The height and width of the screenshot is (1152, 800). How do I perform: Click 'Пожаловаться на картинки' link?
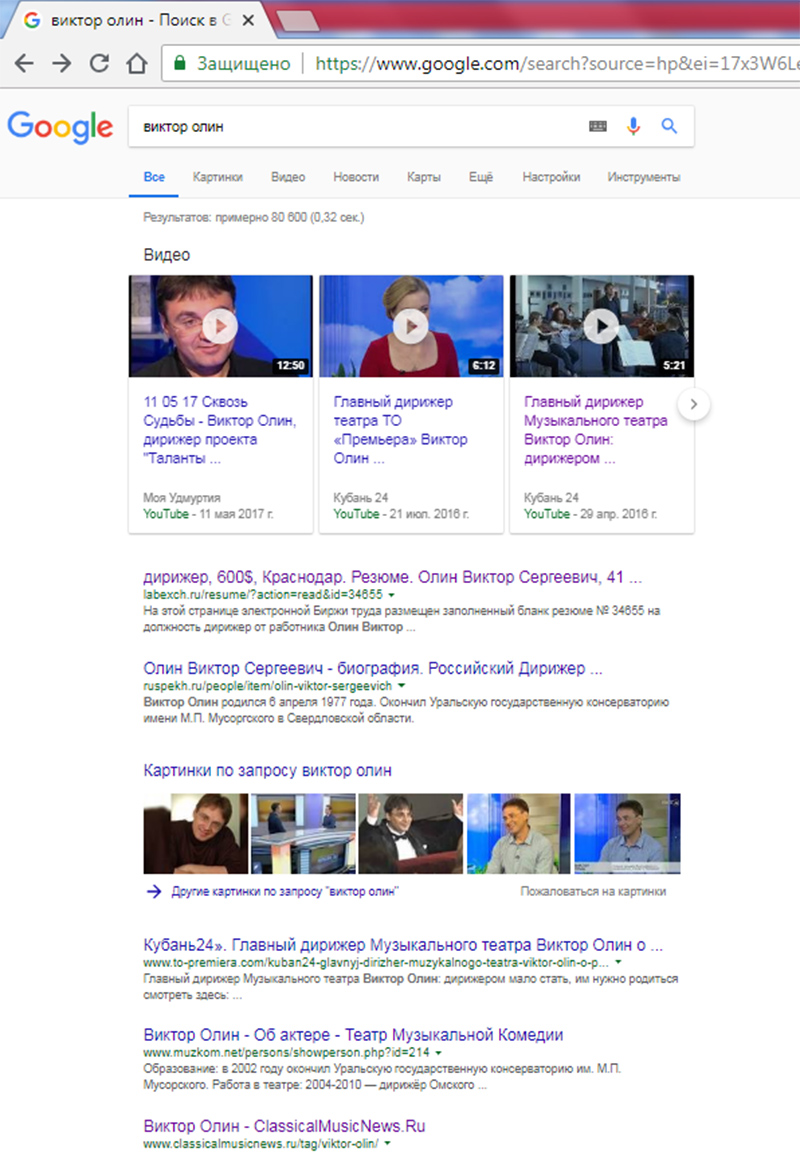pyautogui.click(x=594, y=892)
